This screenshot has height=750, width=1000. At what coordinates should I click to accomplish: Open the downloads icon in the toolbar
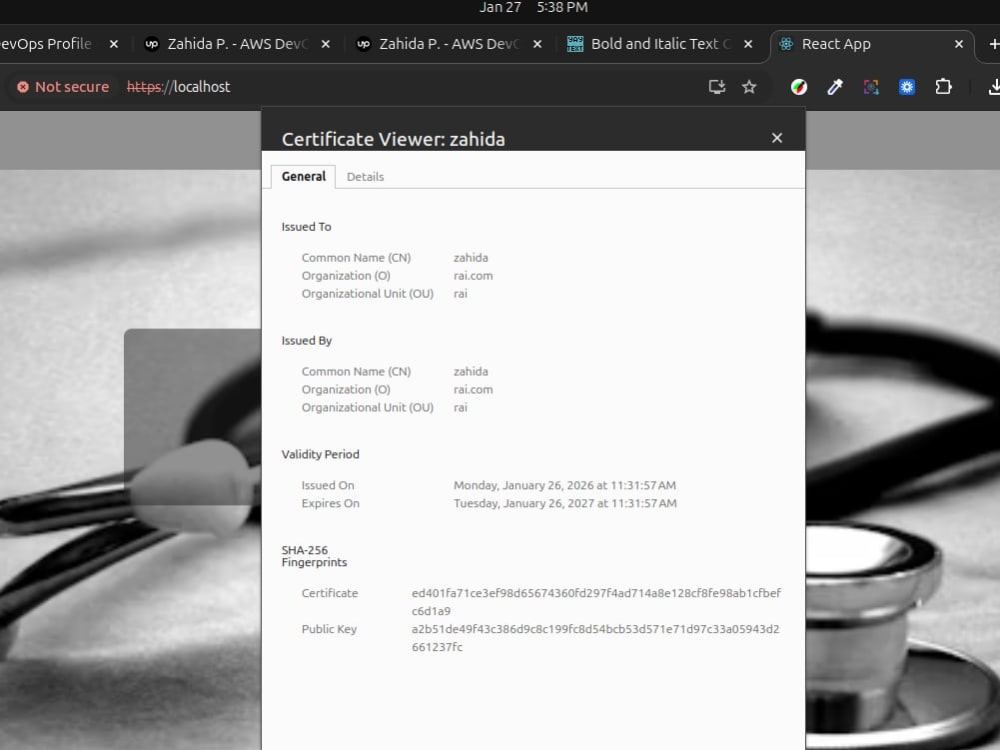[x=994, y=87]
